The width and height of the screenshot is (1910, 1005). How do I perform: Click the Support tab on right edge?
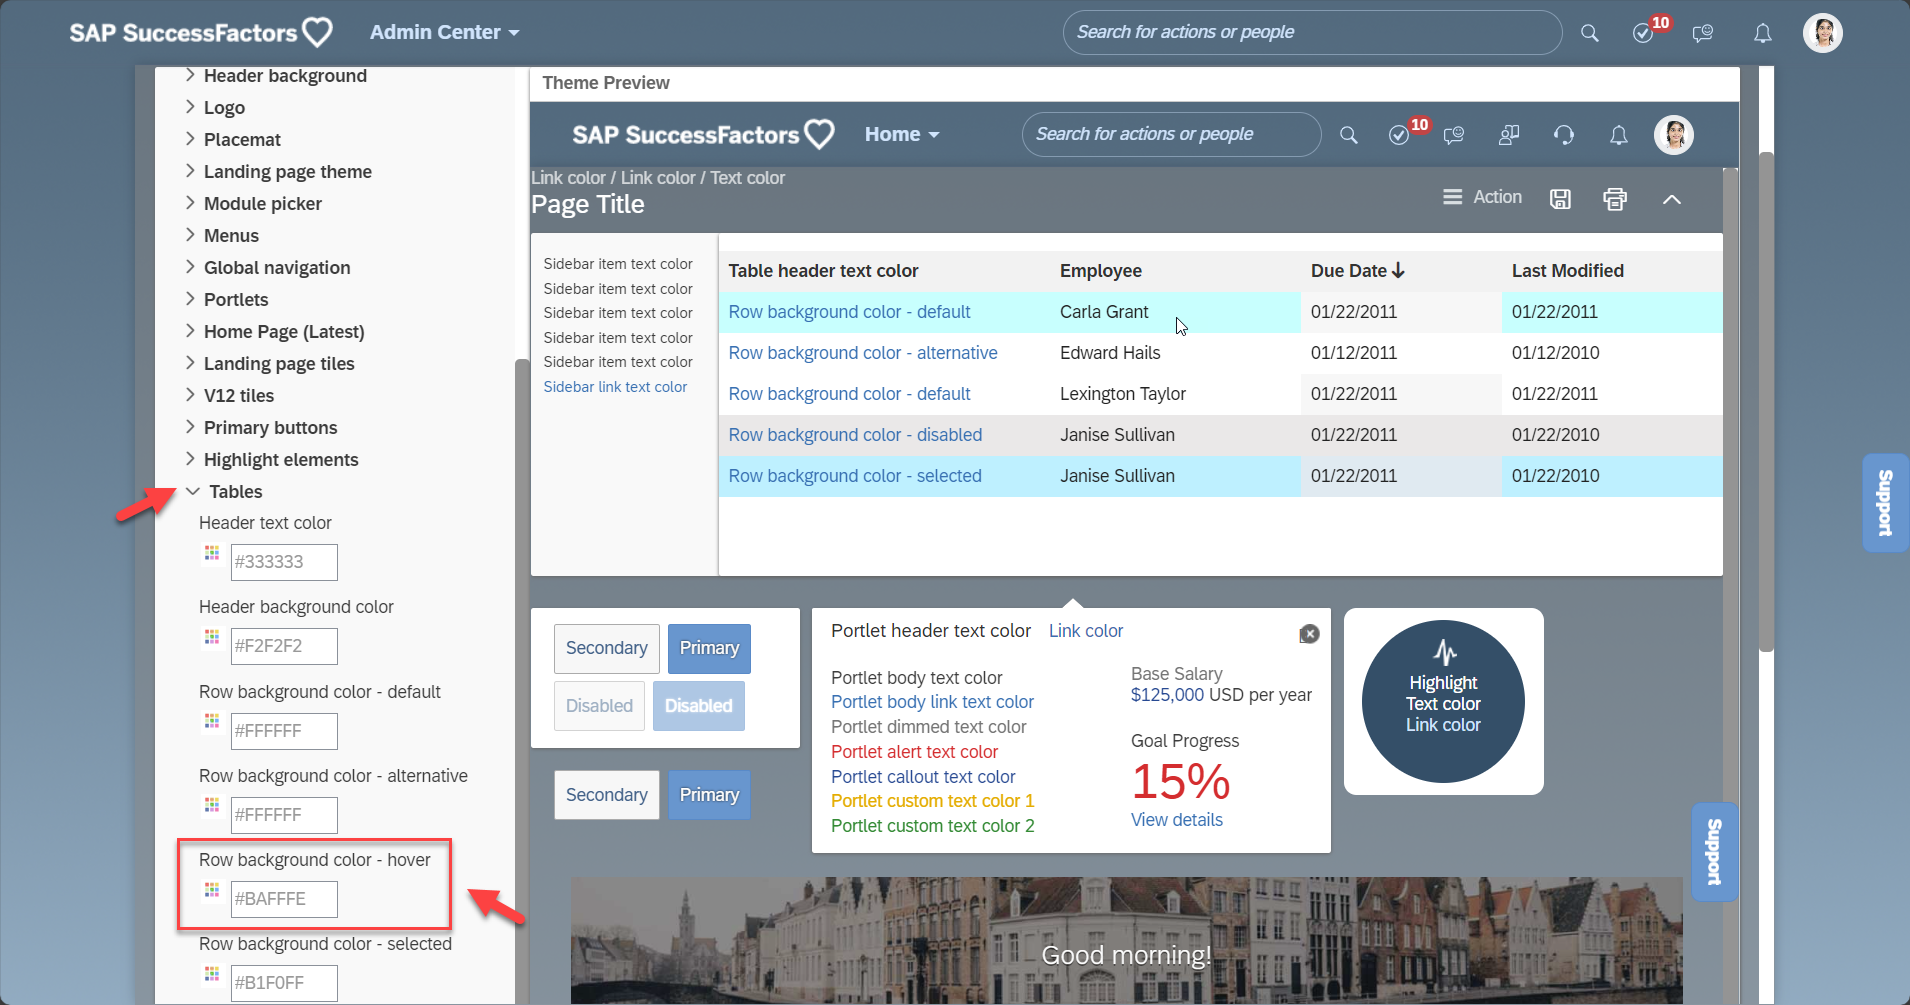pos(1886,503)
